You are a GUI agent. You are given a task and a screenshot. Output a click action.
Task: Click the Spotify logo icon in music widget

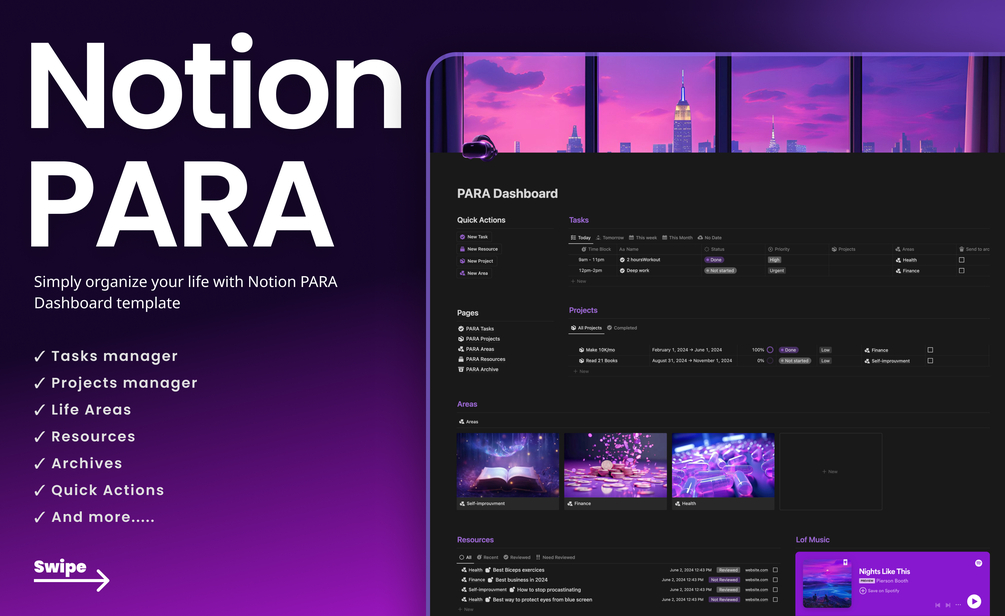click(979, 563)
